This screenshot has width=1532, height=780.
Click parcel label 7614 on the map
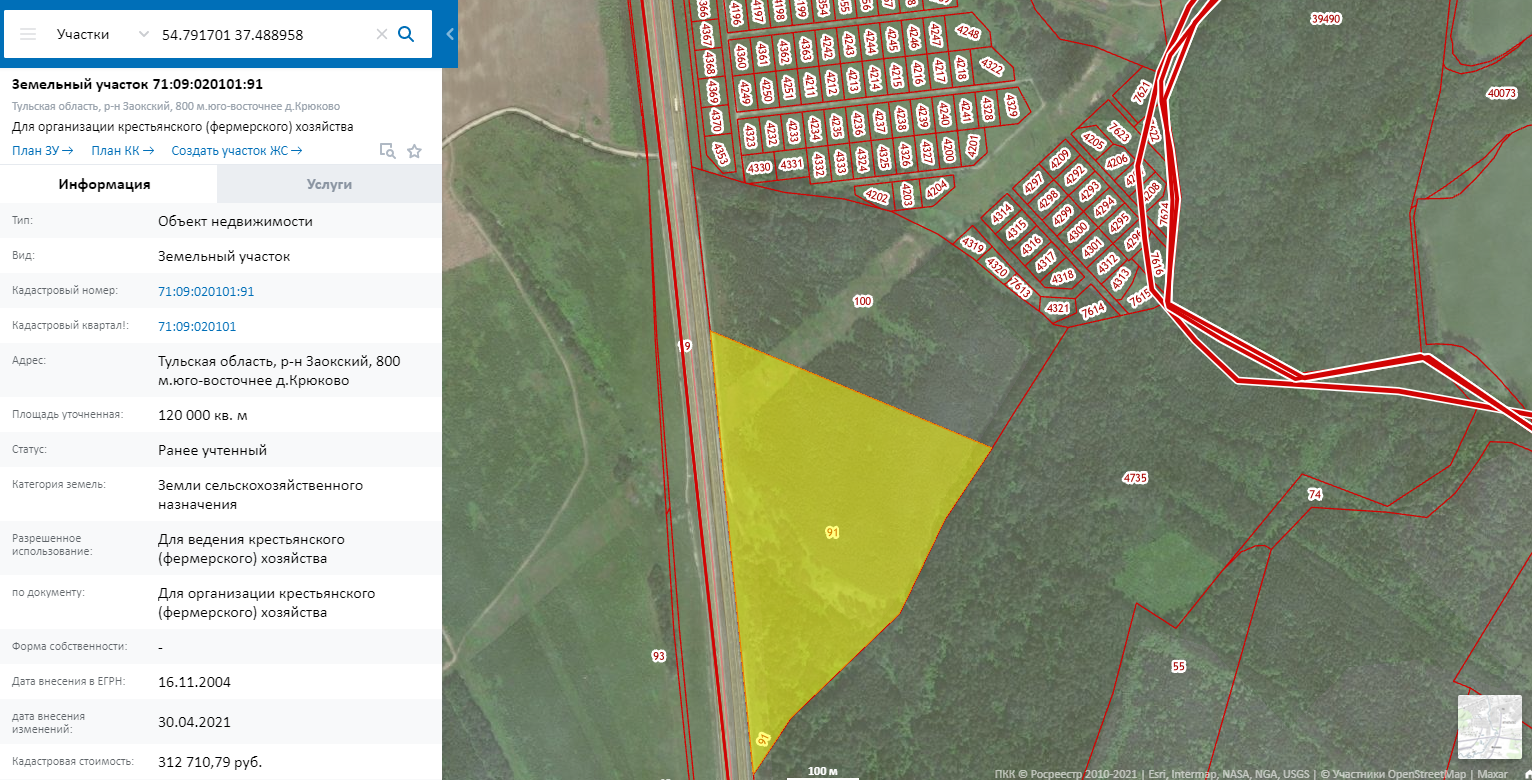point(1092,310)
